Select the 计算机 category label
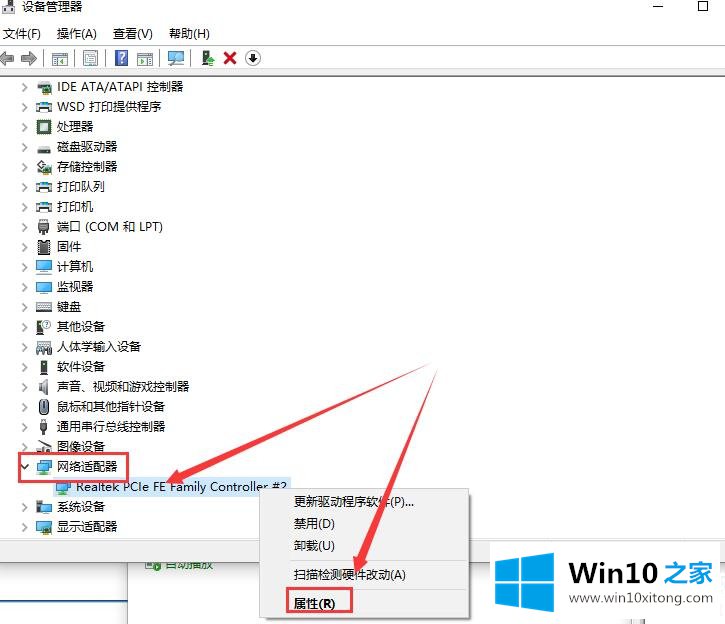This screenshot has height=624, width=725. (x=75, y=267)
